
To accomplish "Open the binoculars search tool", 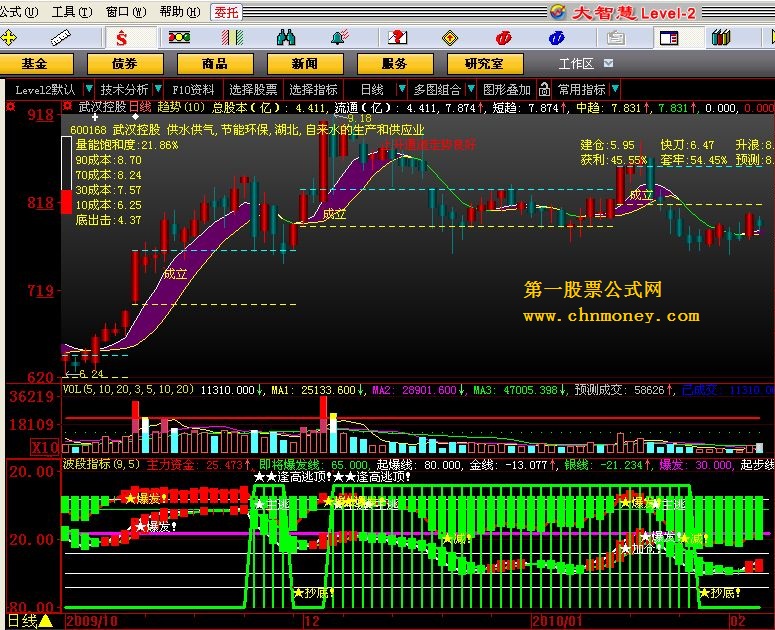I will coord(286,38).
